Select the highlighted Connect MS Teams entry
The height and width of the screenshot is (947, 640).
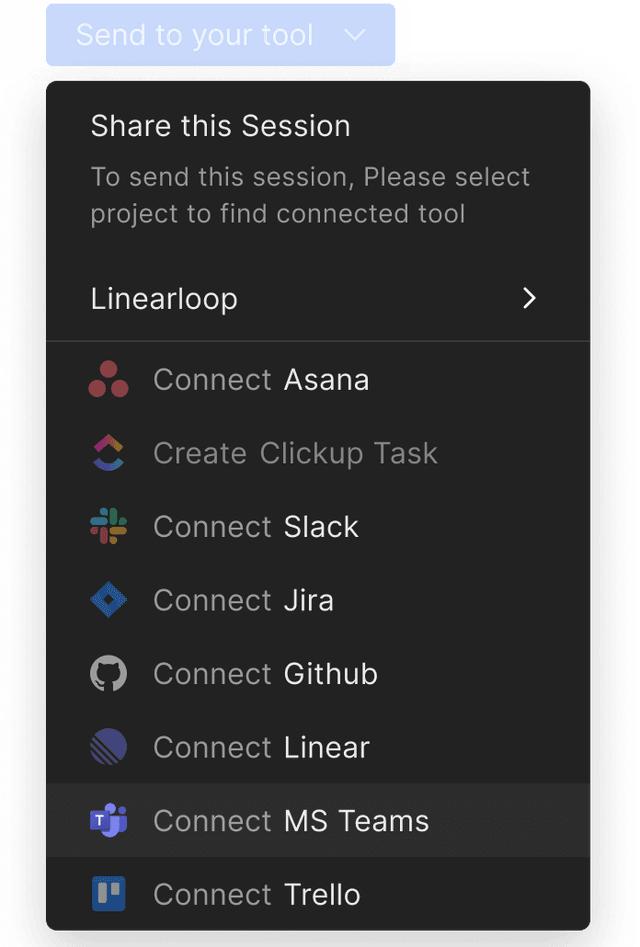pos(291,821)
